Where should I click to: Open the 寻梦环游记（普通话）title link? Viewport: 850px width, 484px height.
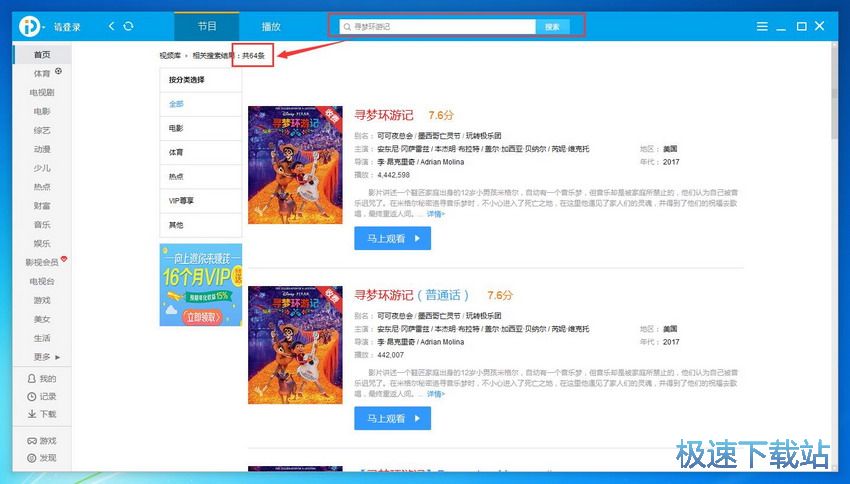[411, 295]
